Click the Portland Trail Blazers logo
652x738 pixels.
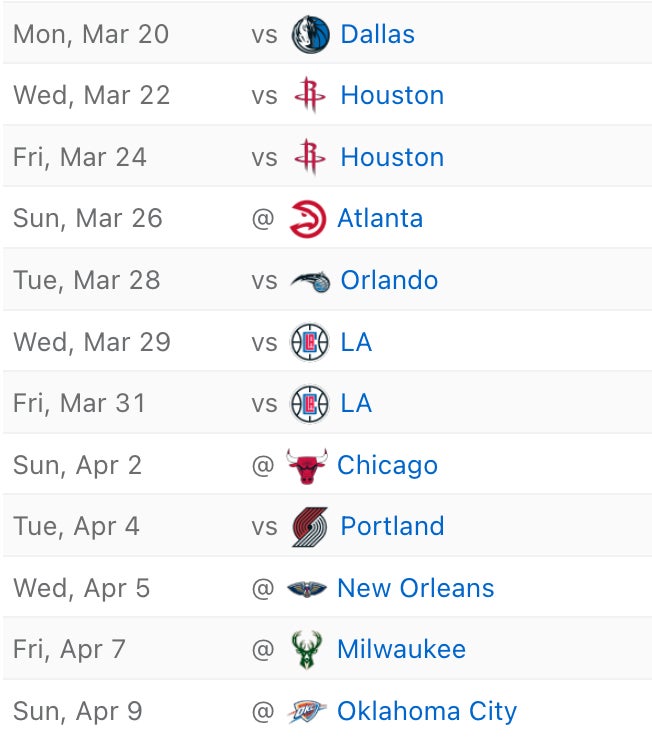tap(310, 527)
